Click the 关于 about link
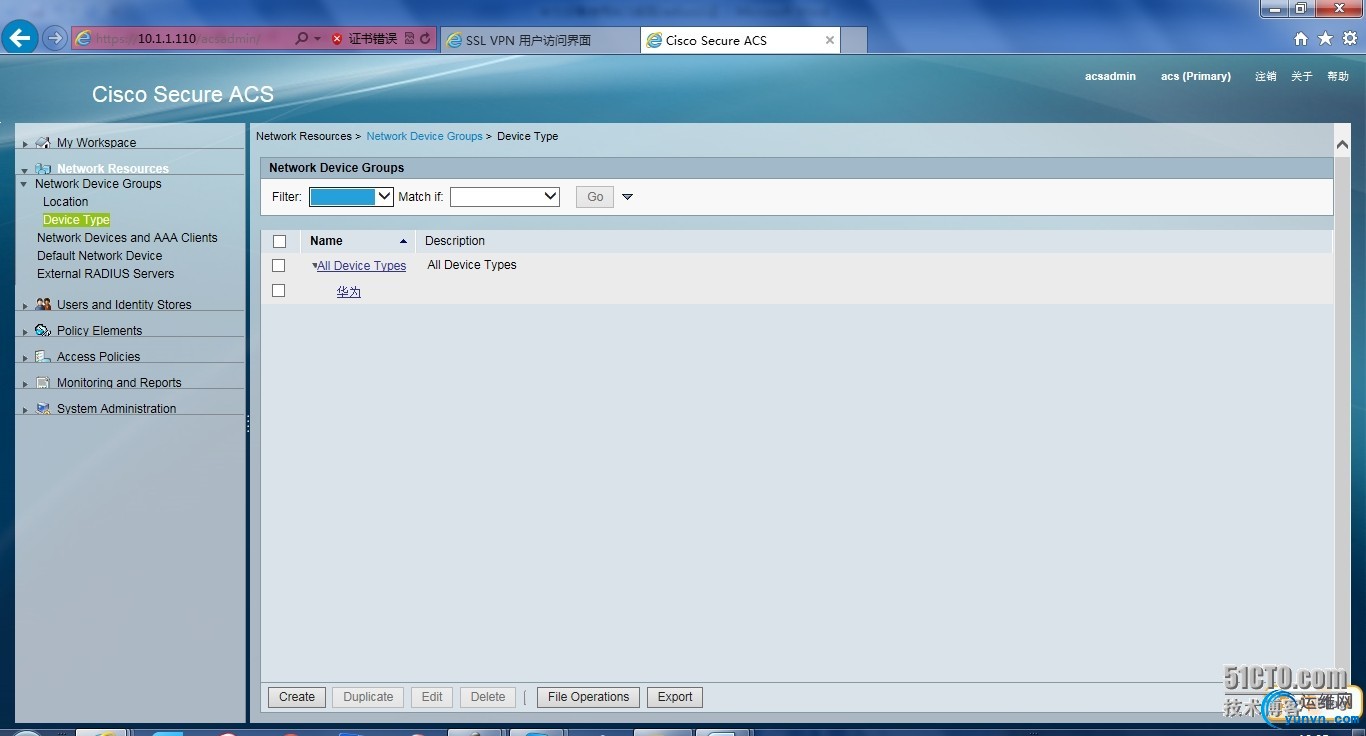 click(x=1301, y=76)
